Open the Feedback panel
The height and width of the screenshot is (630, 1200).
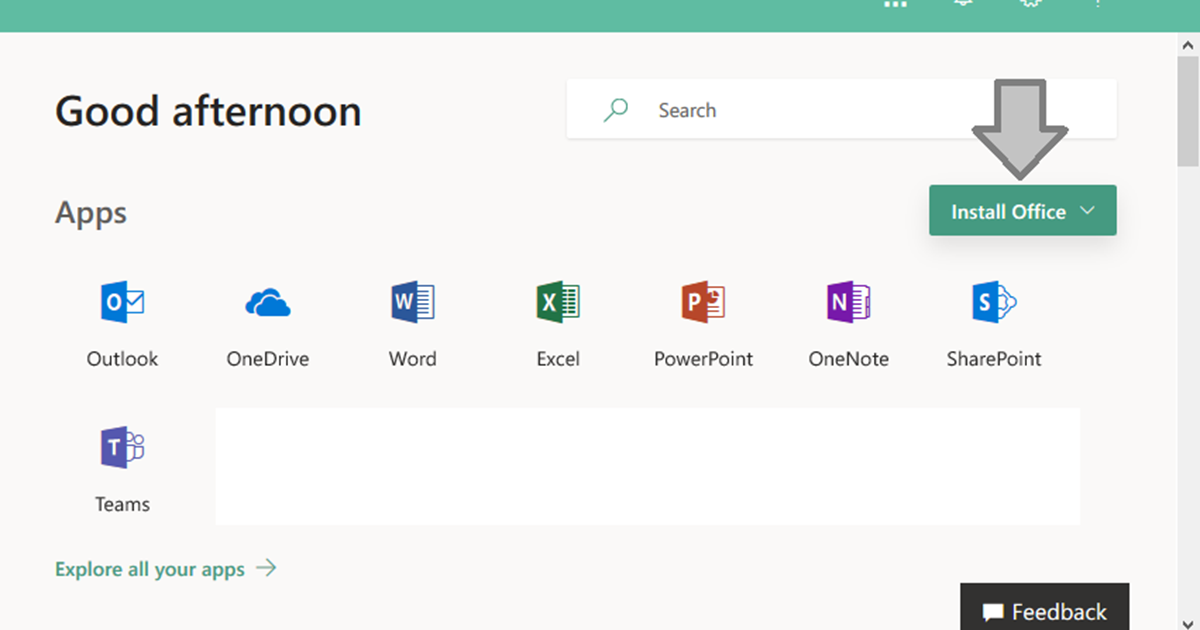(1044, 611)
